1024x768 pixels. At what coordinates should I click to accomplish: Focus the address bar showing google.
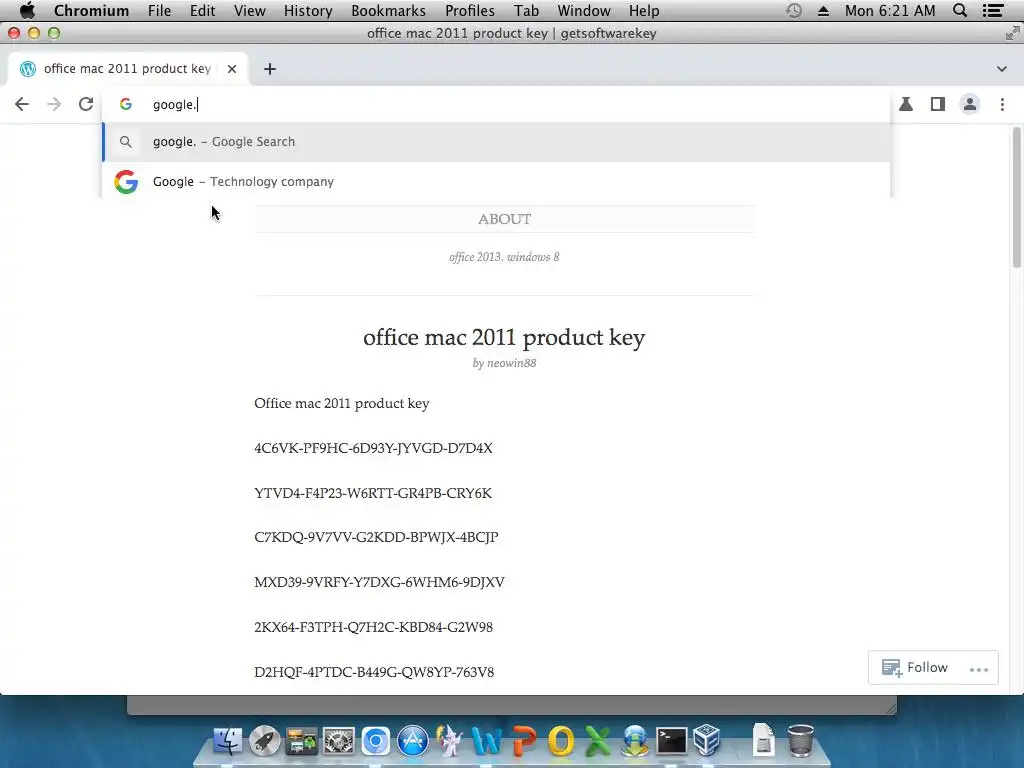496,104
